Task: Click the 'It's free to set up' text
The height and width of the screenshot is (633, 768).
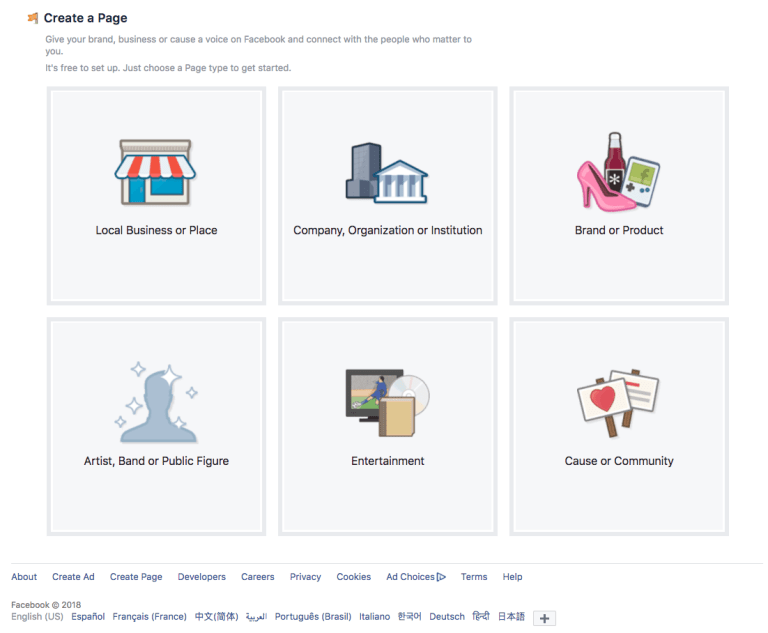Action: pyautogui.click(x=168, y=68)
